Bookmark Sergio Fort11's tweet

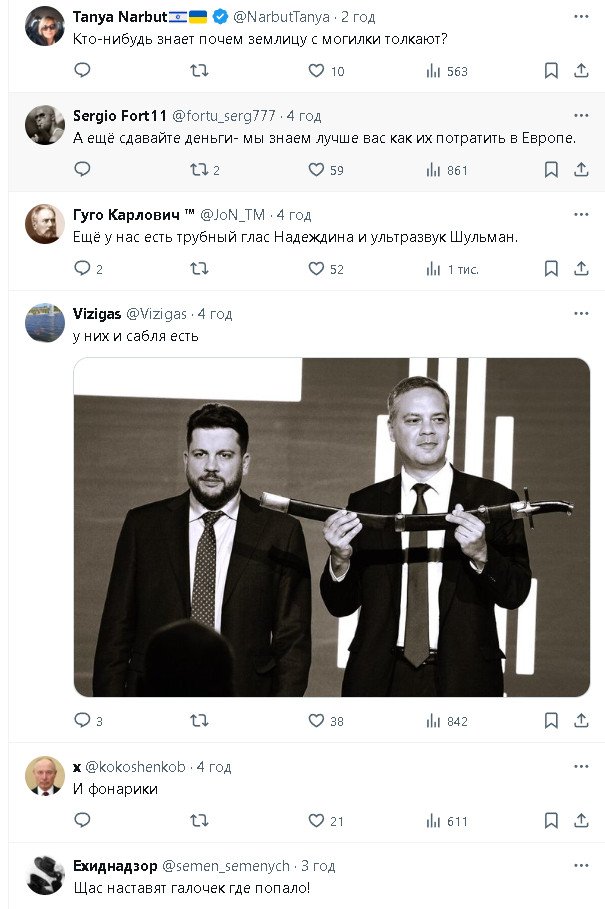click(x=551, y=170)
